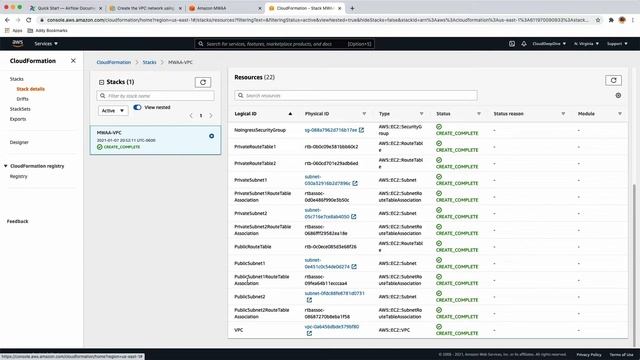Open the notifications bell icon
Screen dimensions: 640x360
[524, 44]
